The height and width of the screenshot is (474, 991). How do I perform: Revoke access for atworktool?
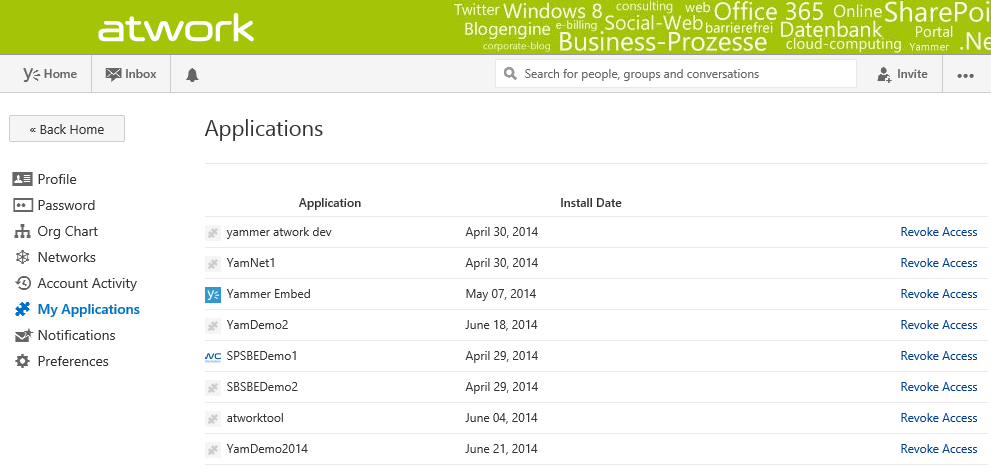tap(938, 418)
